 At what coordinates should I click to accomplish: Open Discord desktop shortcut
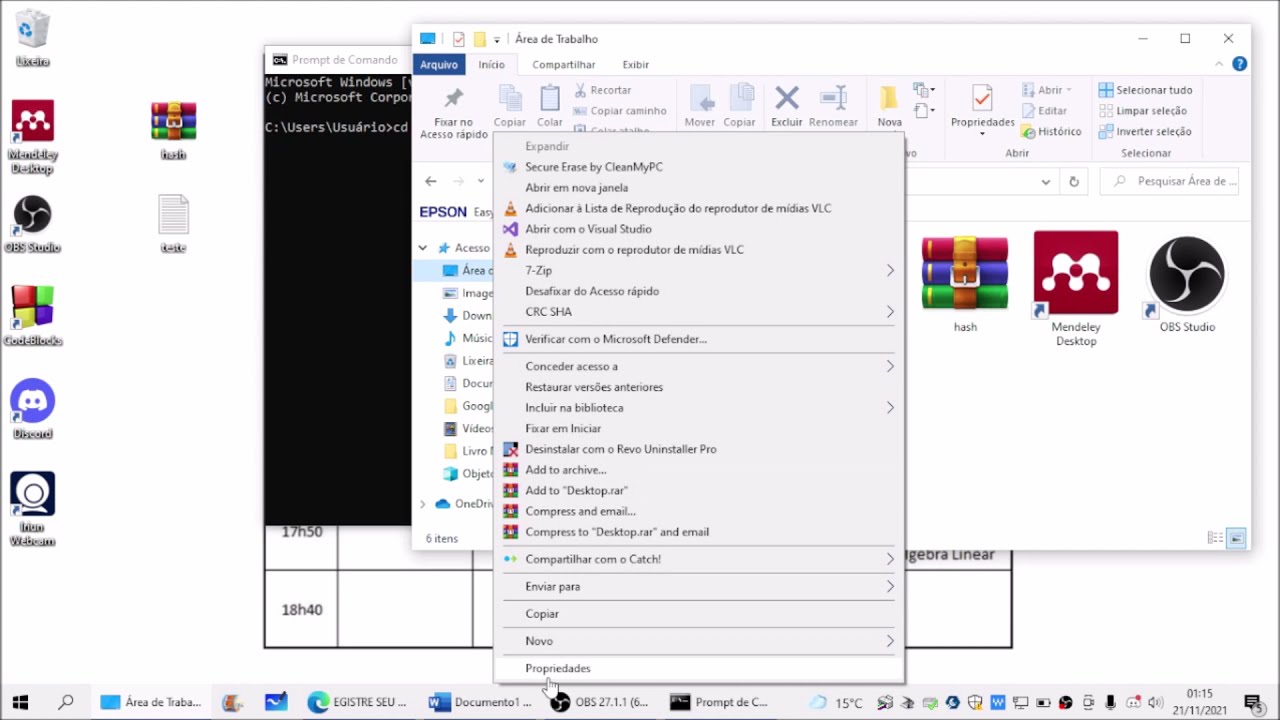[32, 409]
